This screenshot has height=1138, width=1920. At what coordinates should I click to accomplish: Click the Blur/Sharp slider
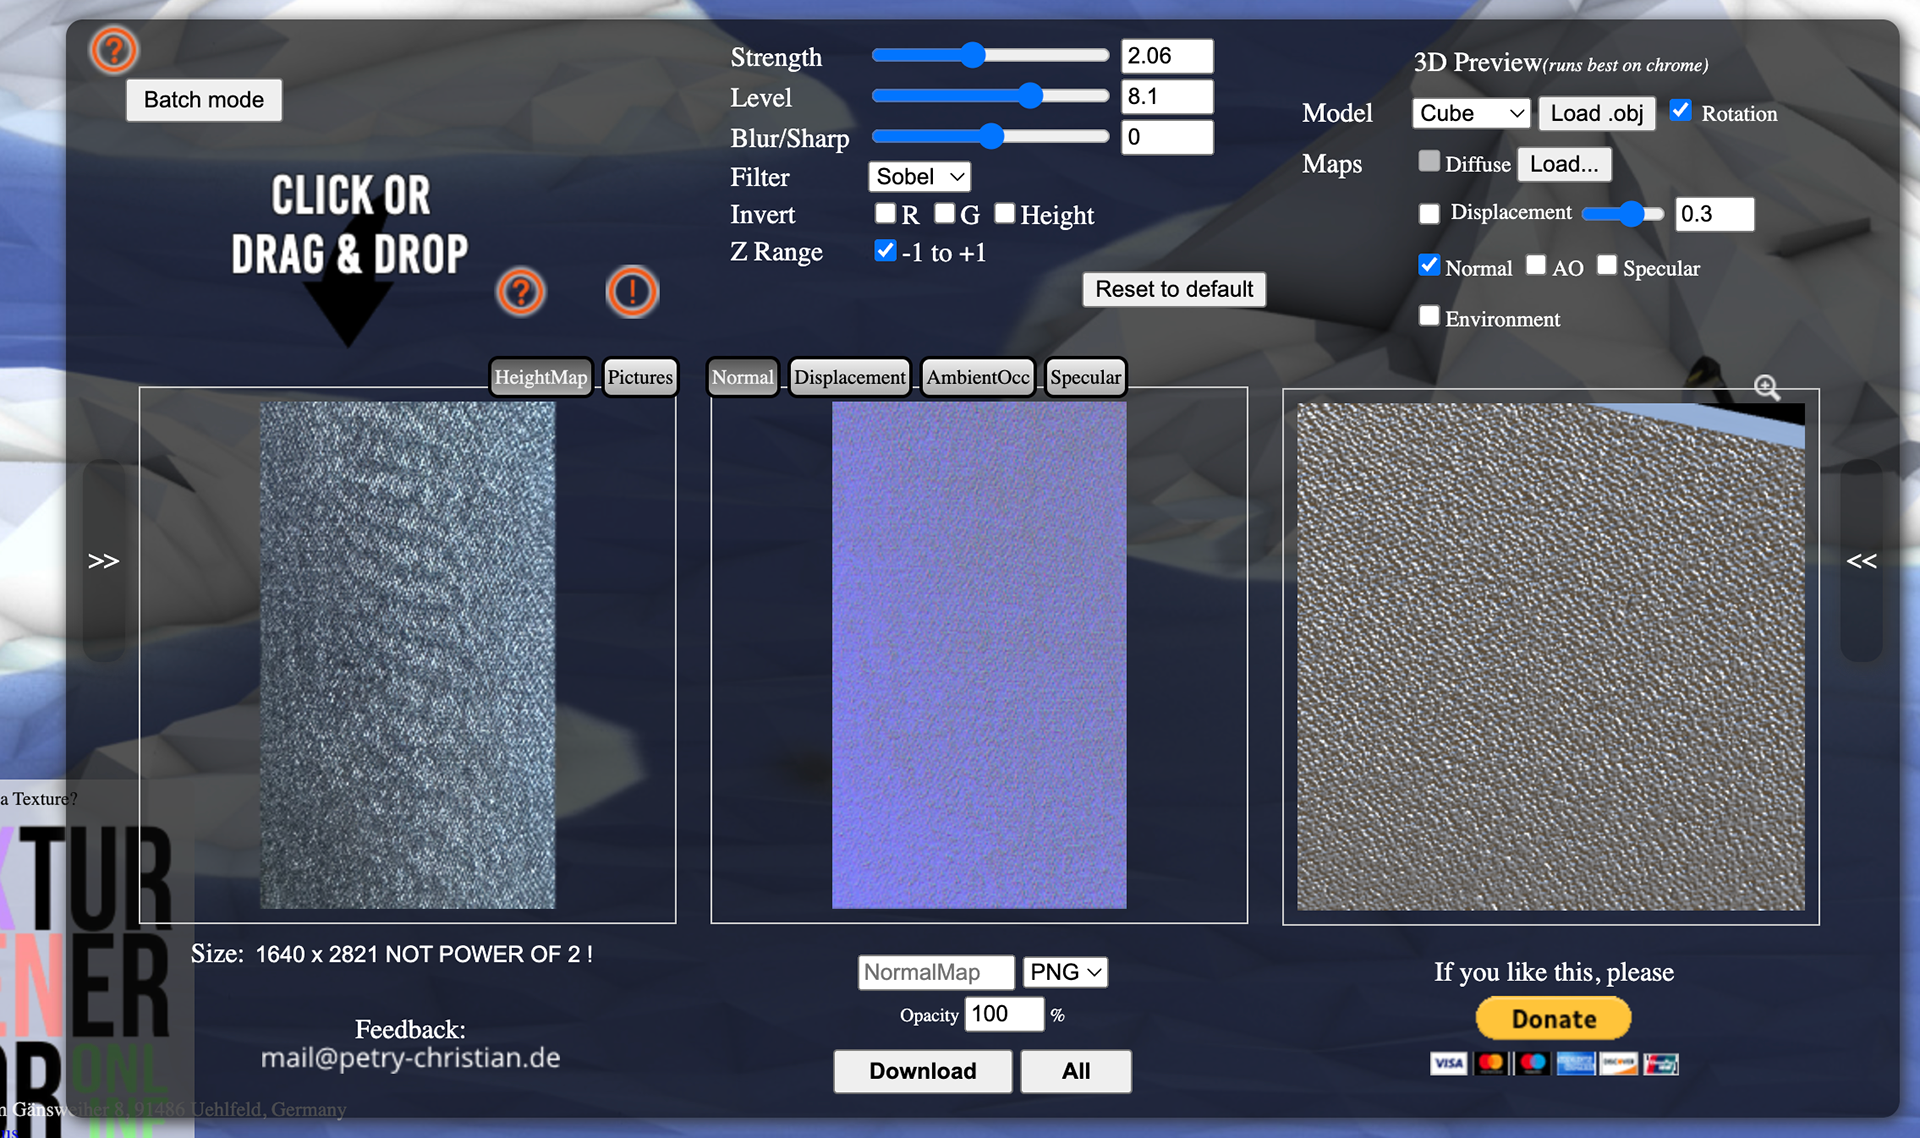(x=990, y=136)
